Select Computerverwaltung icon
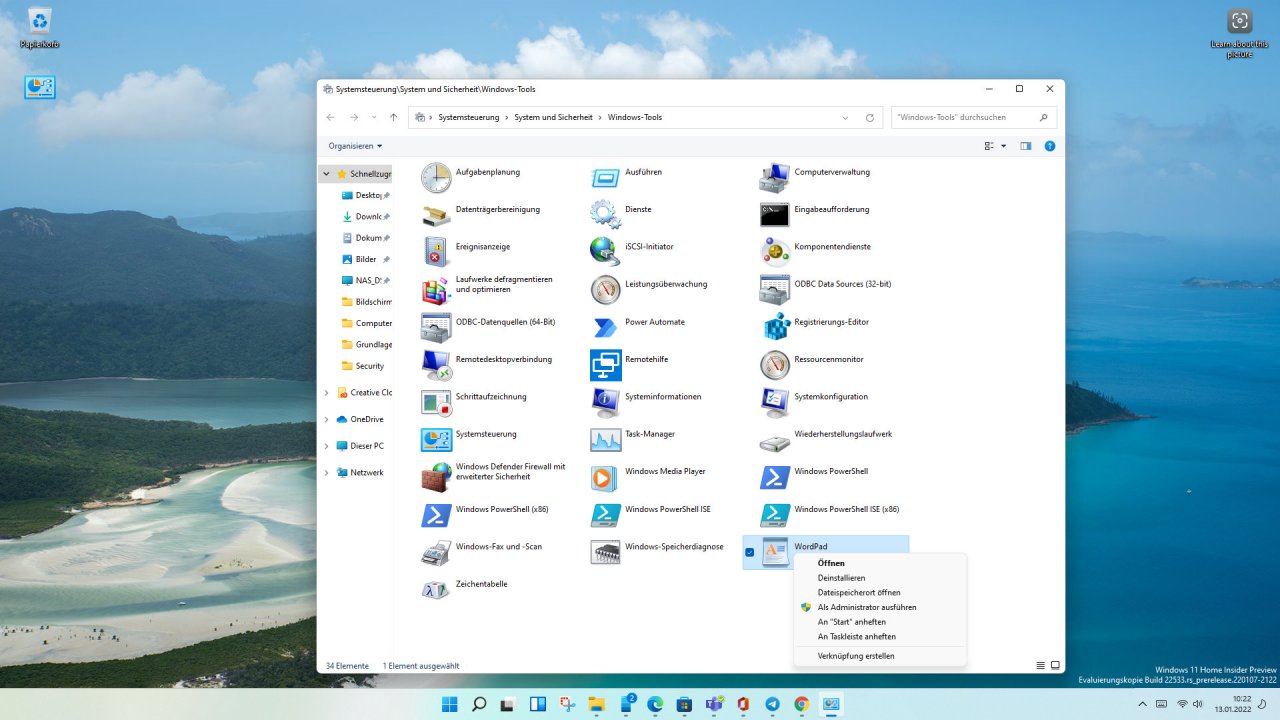 (x=775, y=178)
